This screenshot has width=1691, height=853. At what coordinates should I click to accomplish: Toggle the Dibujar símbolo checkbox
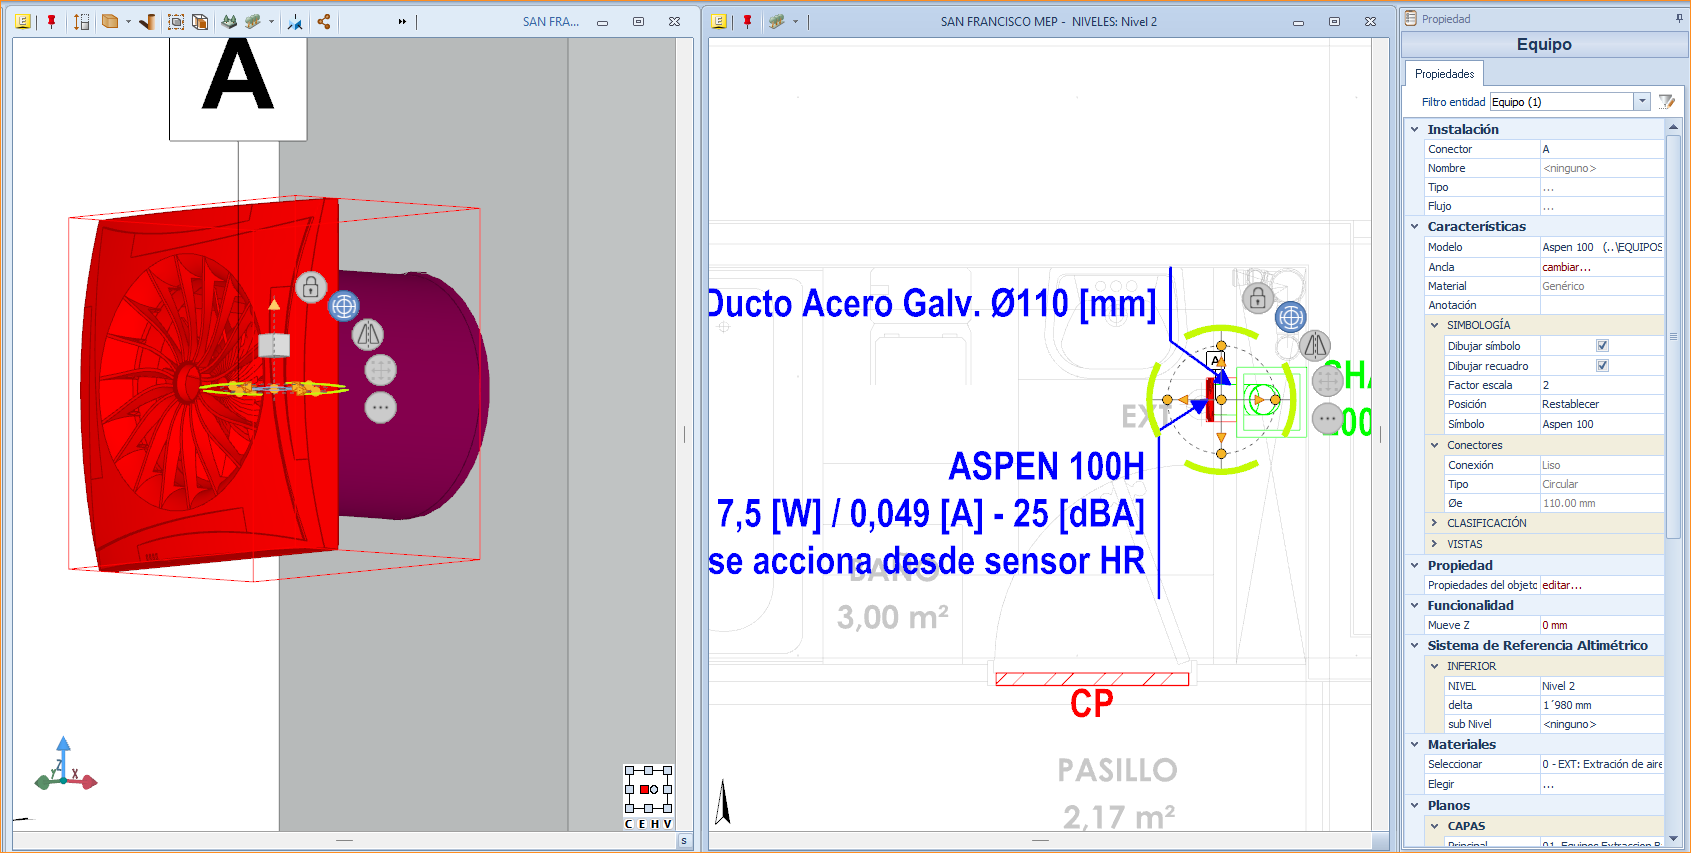1602,346
